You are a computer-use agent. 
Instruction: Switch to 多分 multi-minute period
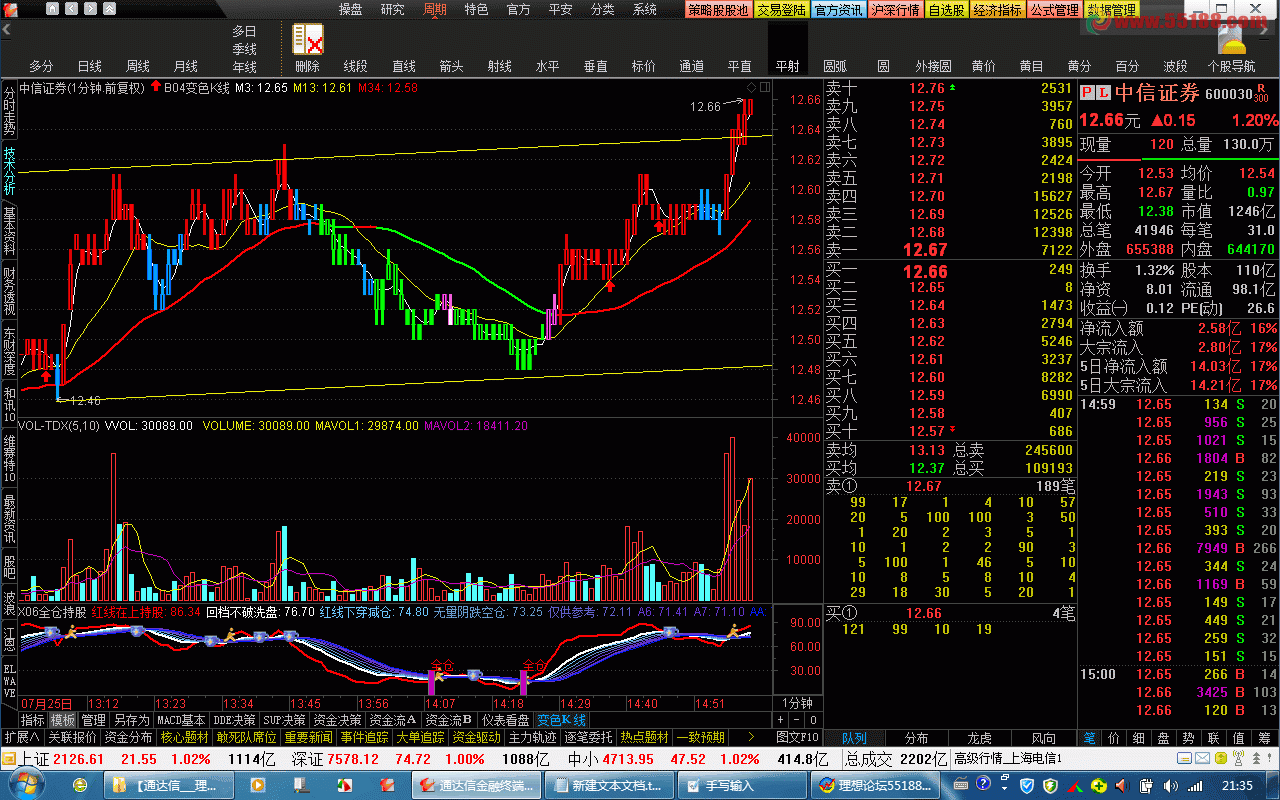[x=41, y=66]
